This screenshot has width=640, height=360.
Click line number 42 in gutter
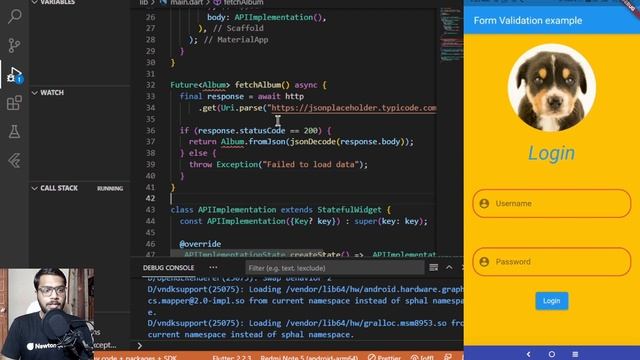tap(150, 198)
